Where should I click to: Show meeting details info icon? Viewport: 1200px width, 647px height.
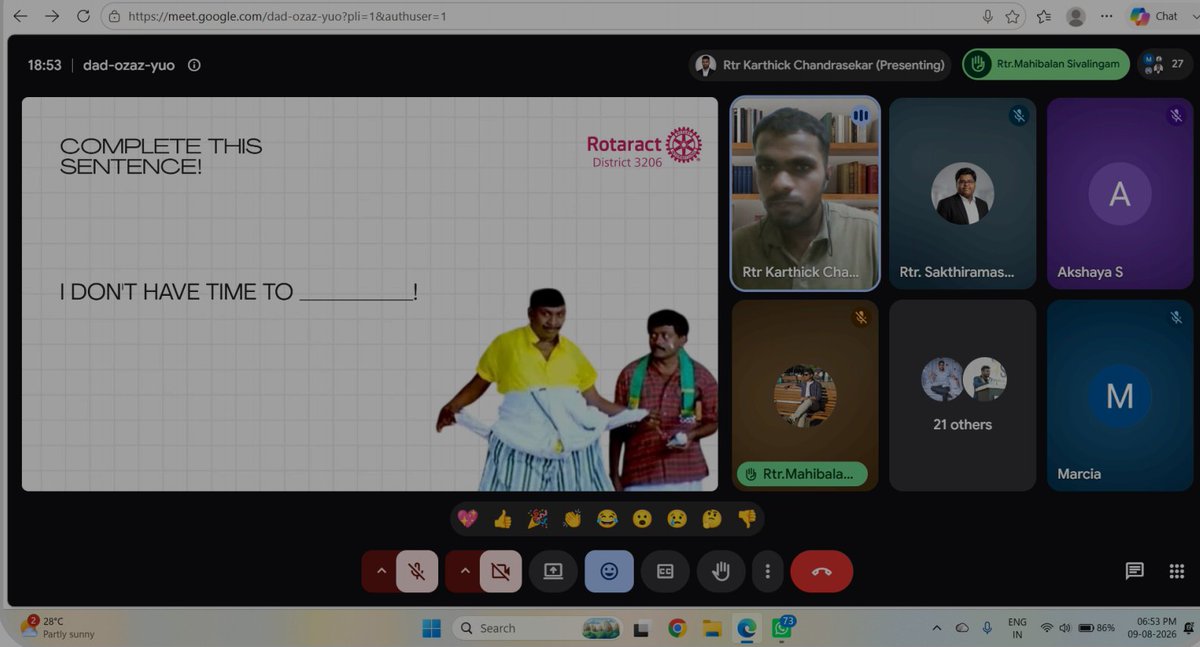tap(194, 65)
